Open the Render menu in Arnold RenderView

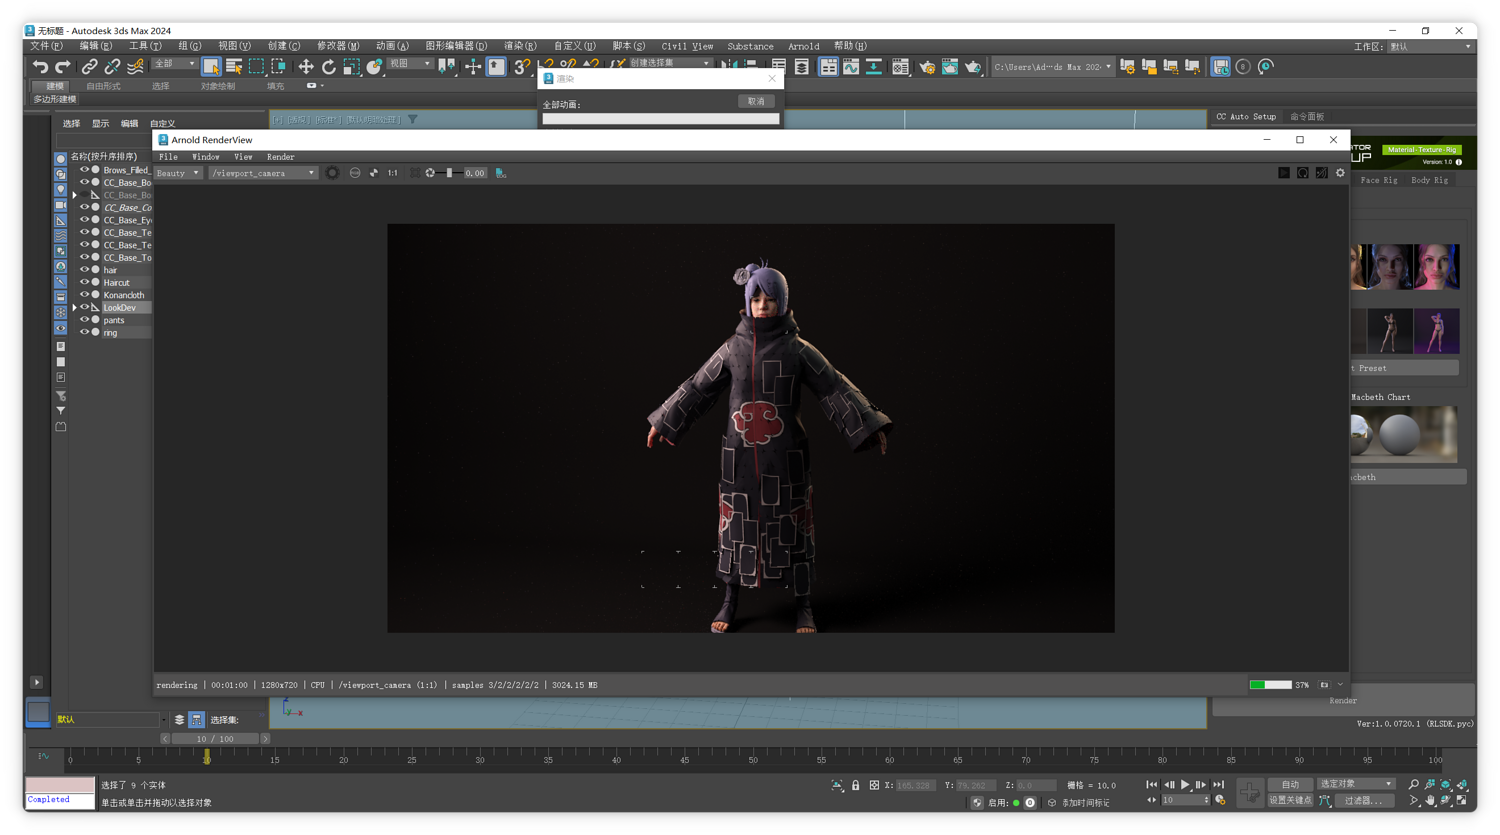tap(280, 157)
